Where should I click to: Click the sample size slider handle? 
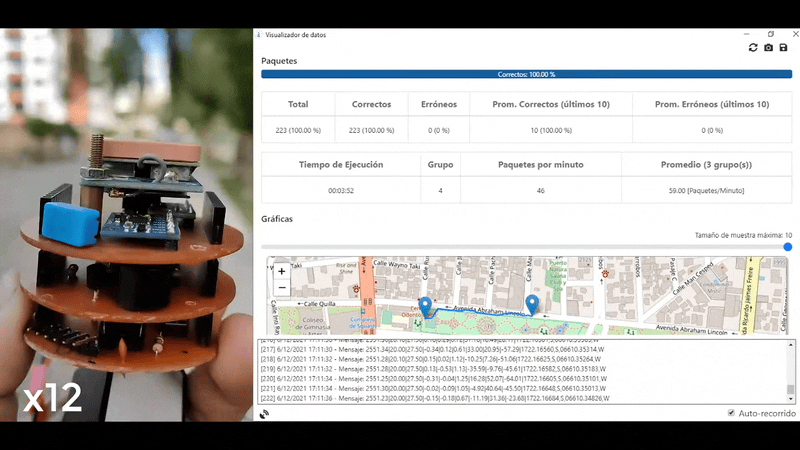pyautogui.click(x=787, y=247)
